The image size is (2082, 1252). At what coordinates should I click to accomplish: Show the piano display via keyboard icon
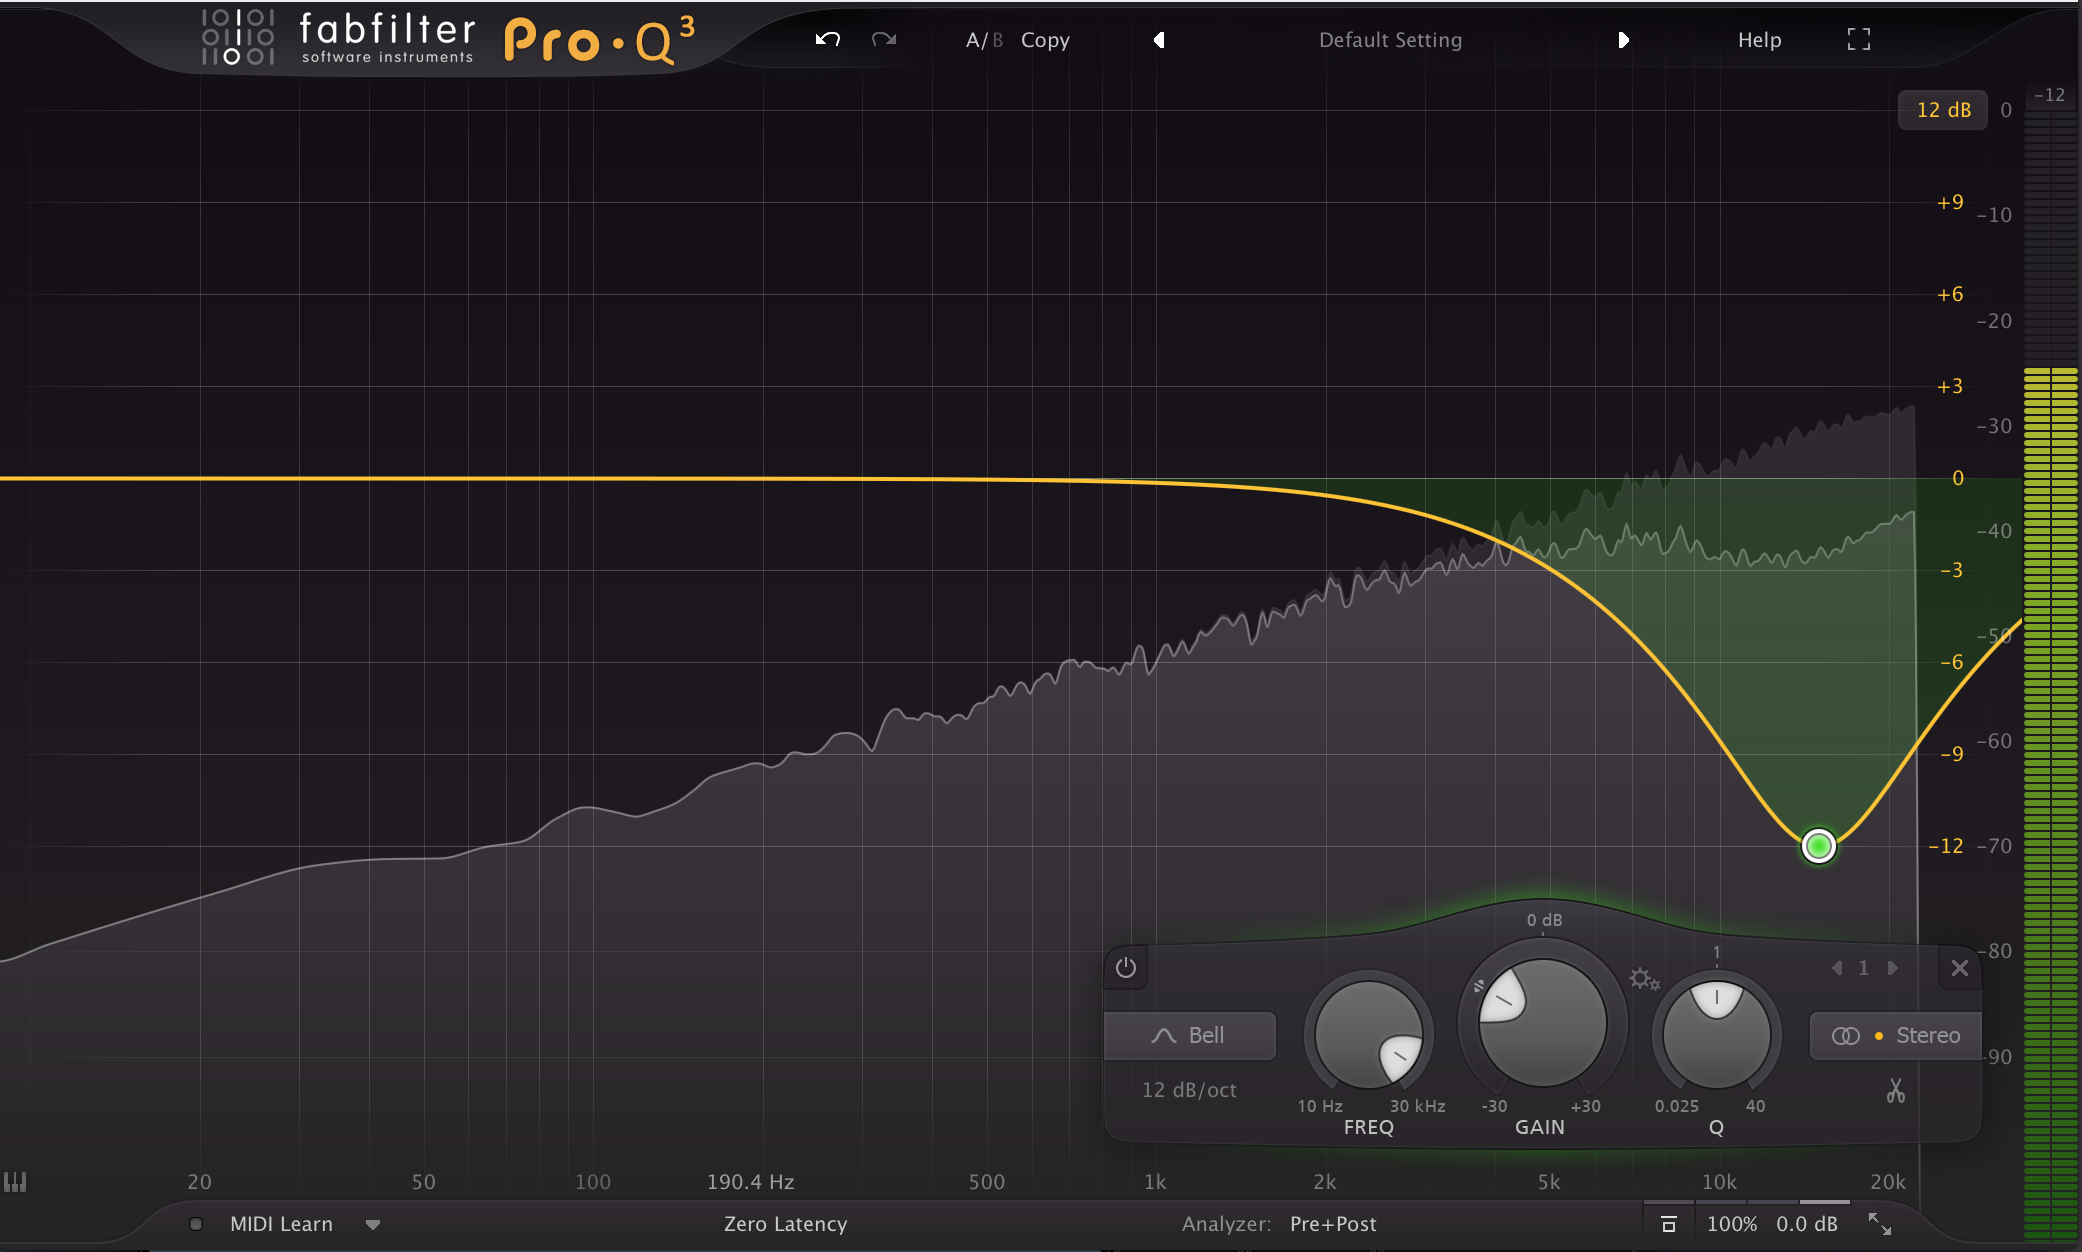tap(15, 1182)
